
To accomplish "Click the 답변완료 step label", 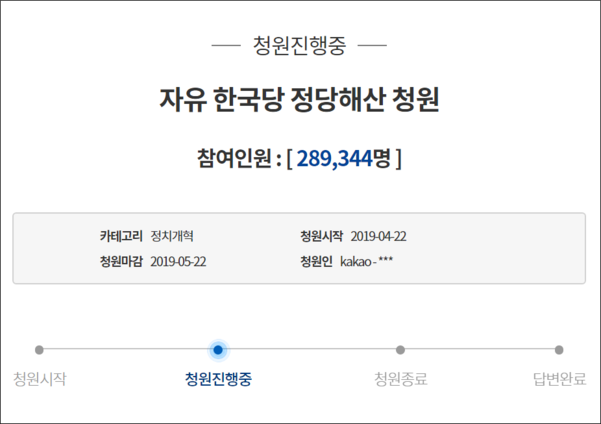I will [x=560, y=379].
